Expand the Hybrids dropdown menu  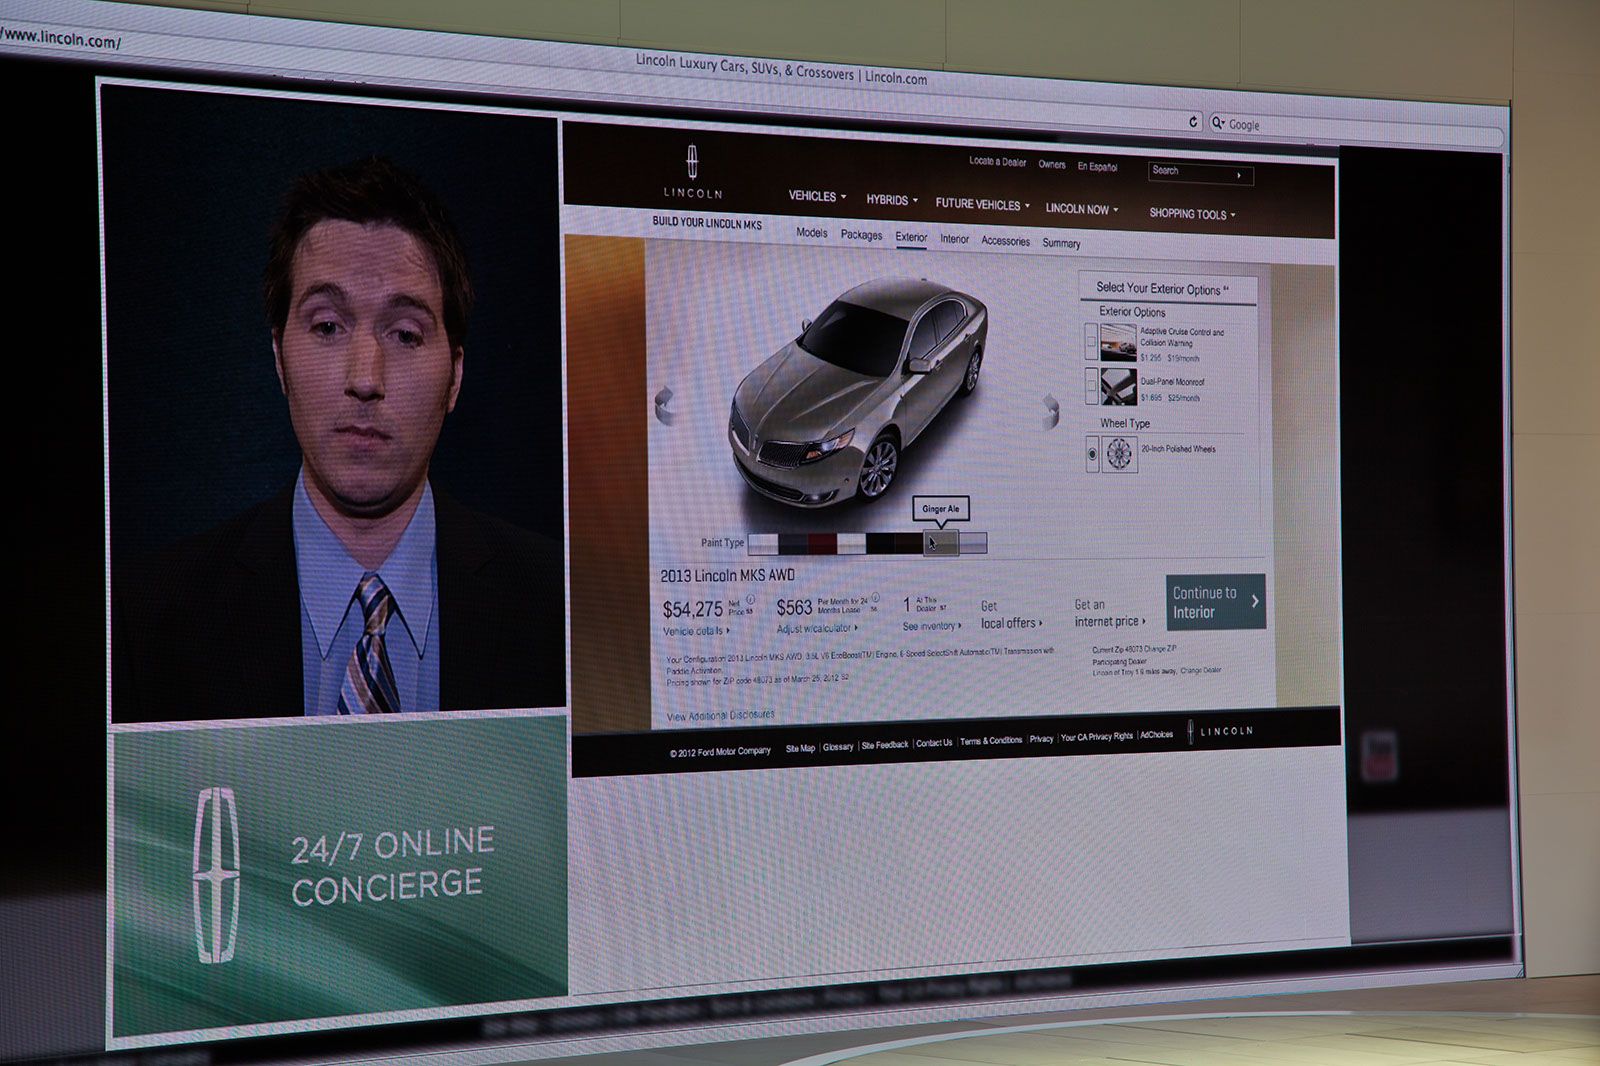(x=892, y=200)
